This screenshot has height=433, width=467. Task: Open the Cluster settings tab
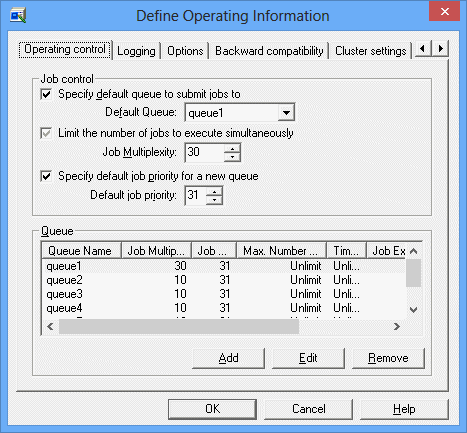[370, 51]
